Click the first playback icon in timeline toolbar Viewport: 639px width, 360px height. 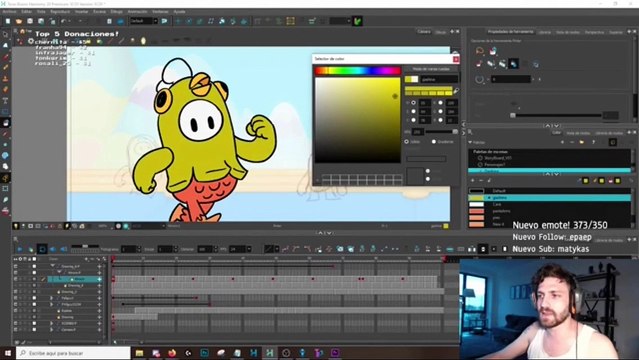point(20,249)
